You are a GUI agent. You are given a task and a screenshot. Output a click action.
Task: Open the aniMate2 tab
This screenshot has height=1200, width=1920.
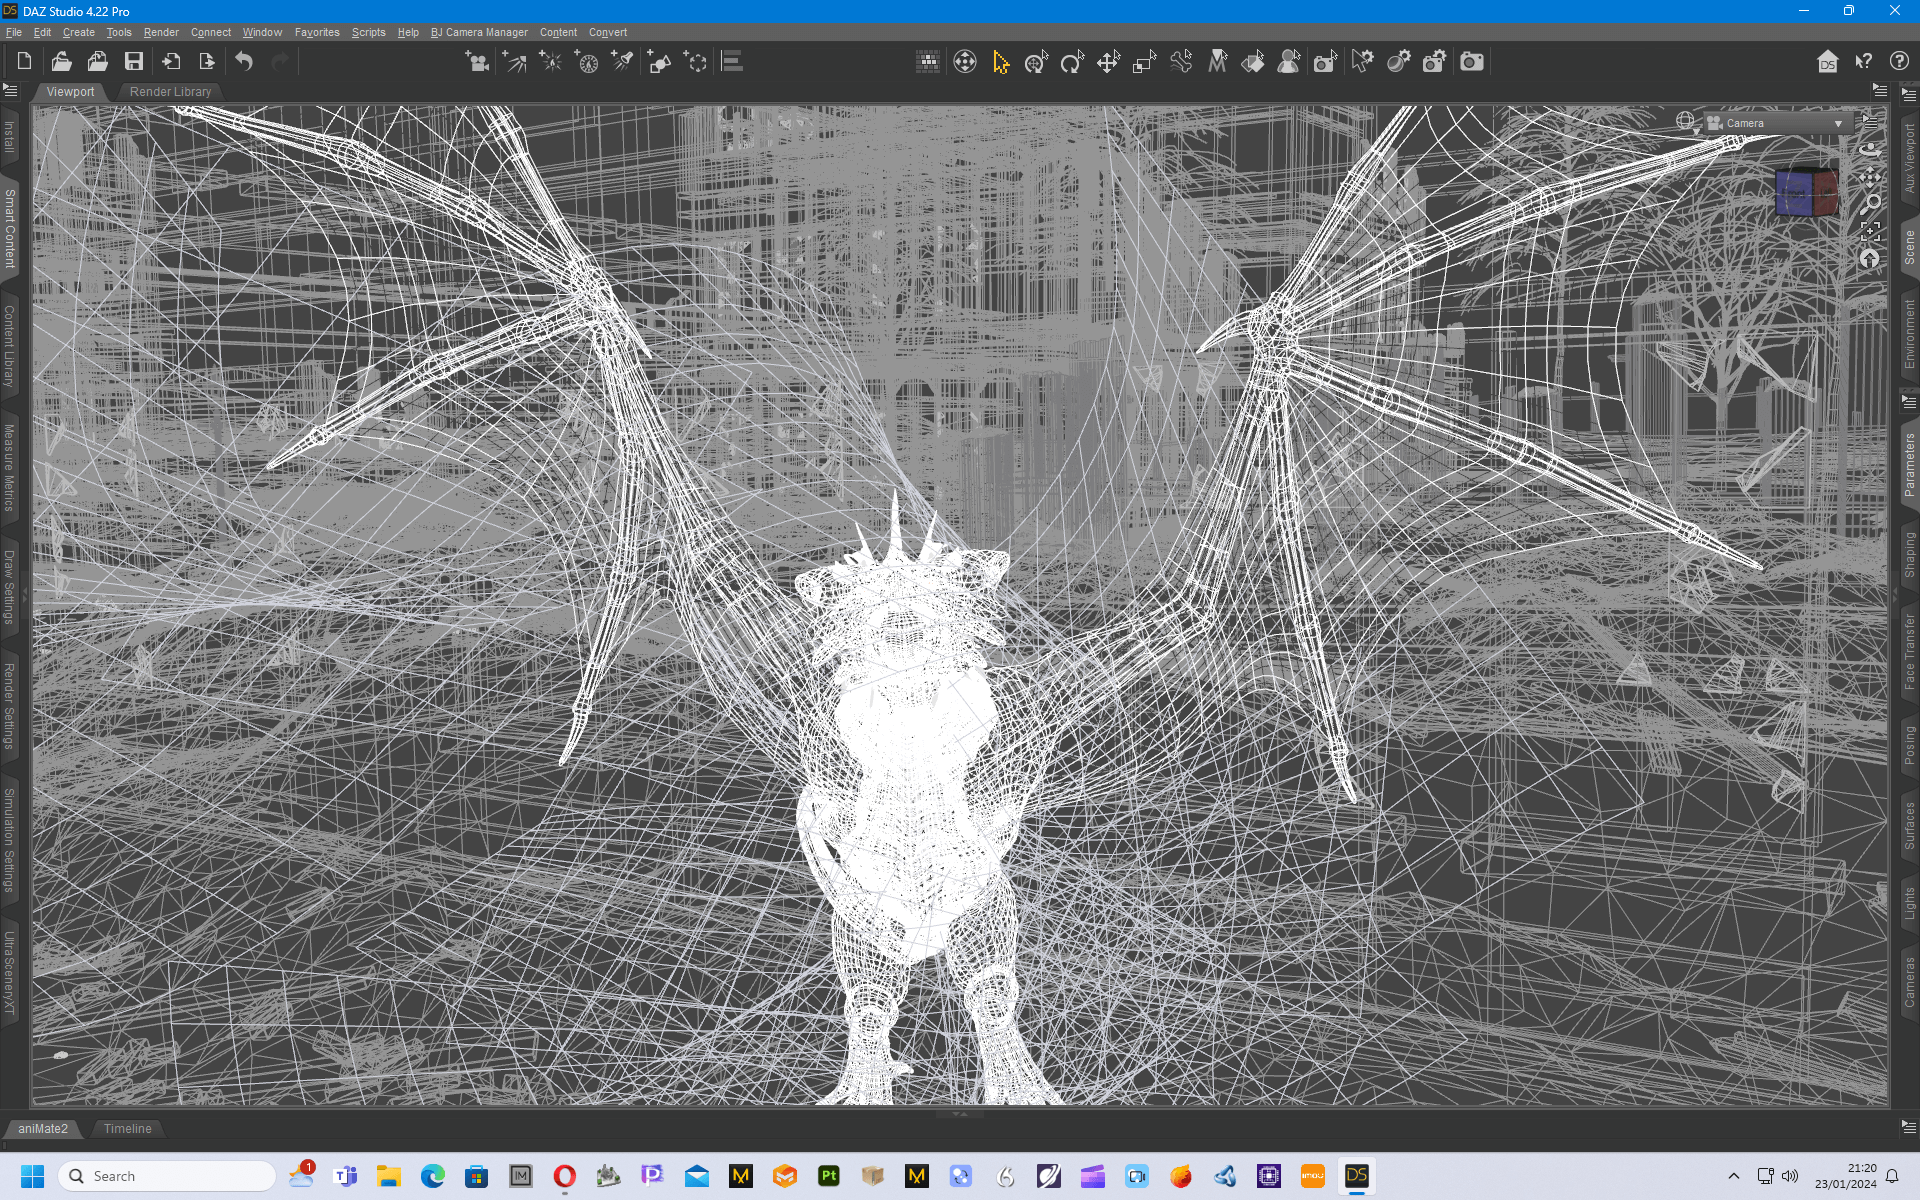43,1128
